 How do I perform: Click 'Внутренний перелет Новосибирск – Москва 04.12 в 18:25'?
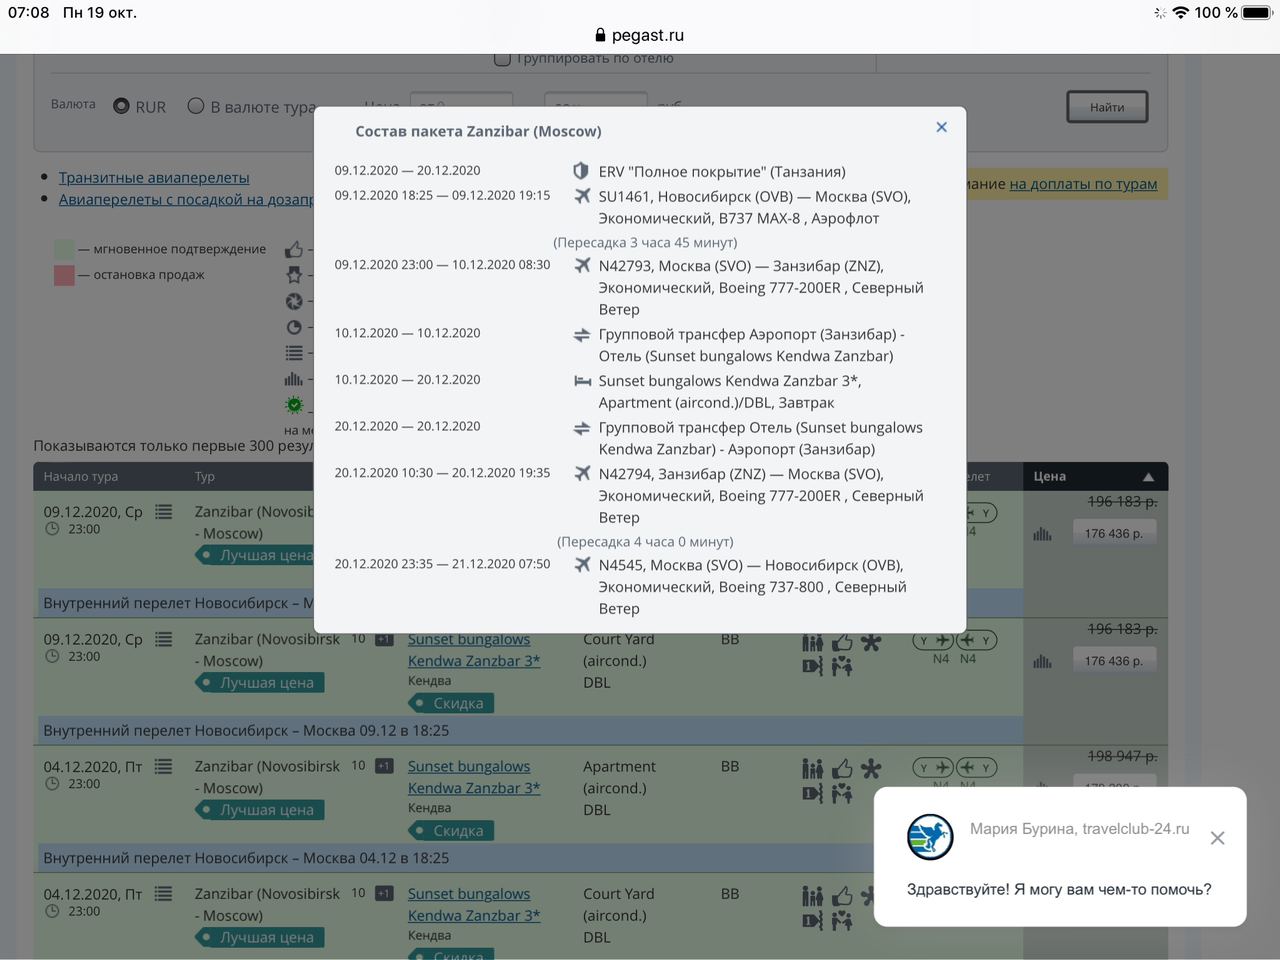[246, 858]
